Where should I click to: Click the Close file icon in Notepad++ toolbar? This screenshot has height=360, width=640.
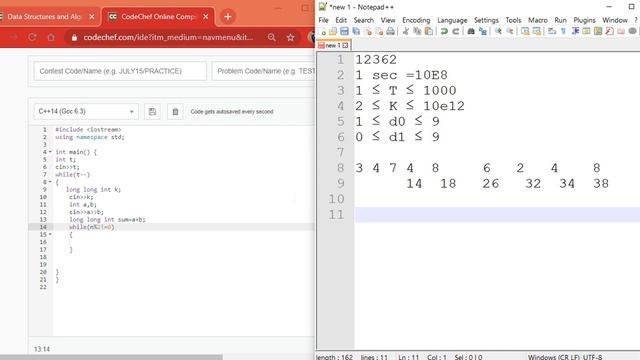point(367,31)
